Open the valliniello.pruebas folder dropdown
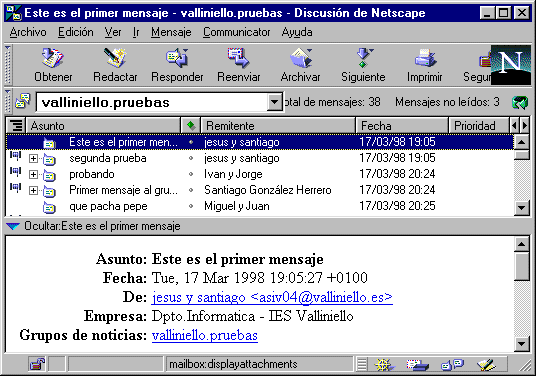The image size is (536, 376). pos(274,102)
